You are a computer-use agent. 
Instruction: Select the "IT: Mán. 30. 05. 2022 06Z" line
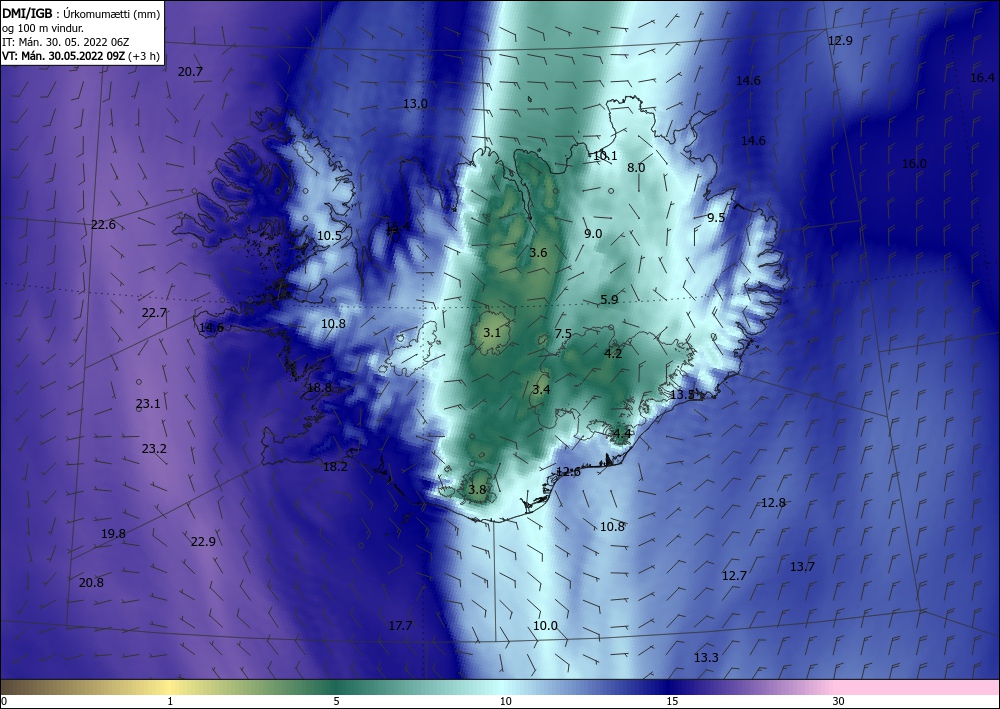coord(66,42)
